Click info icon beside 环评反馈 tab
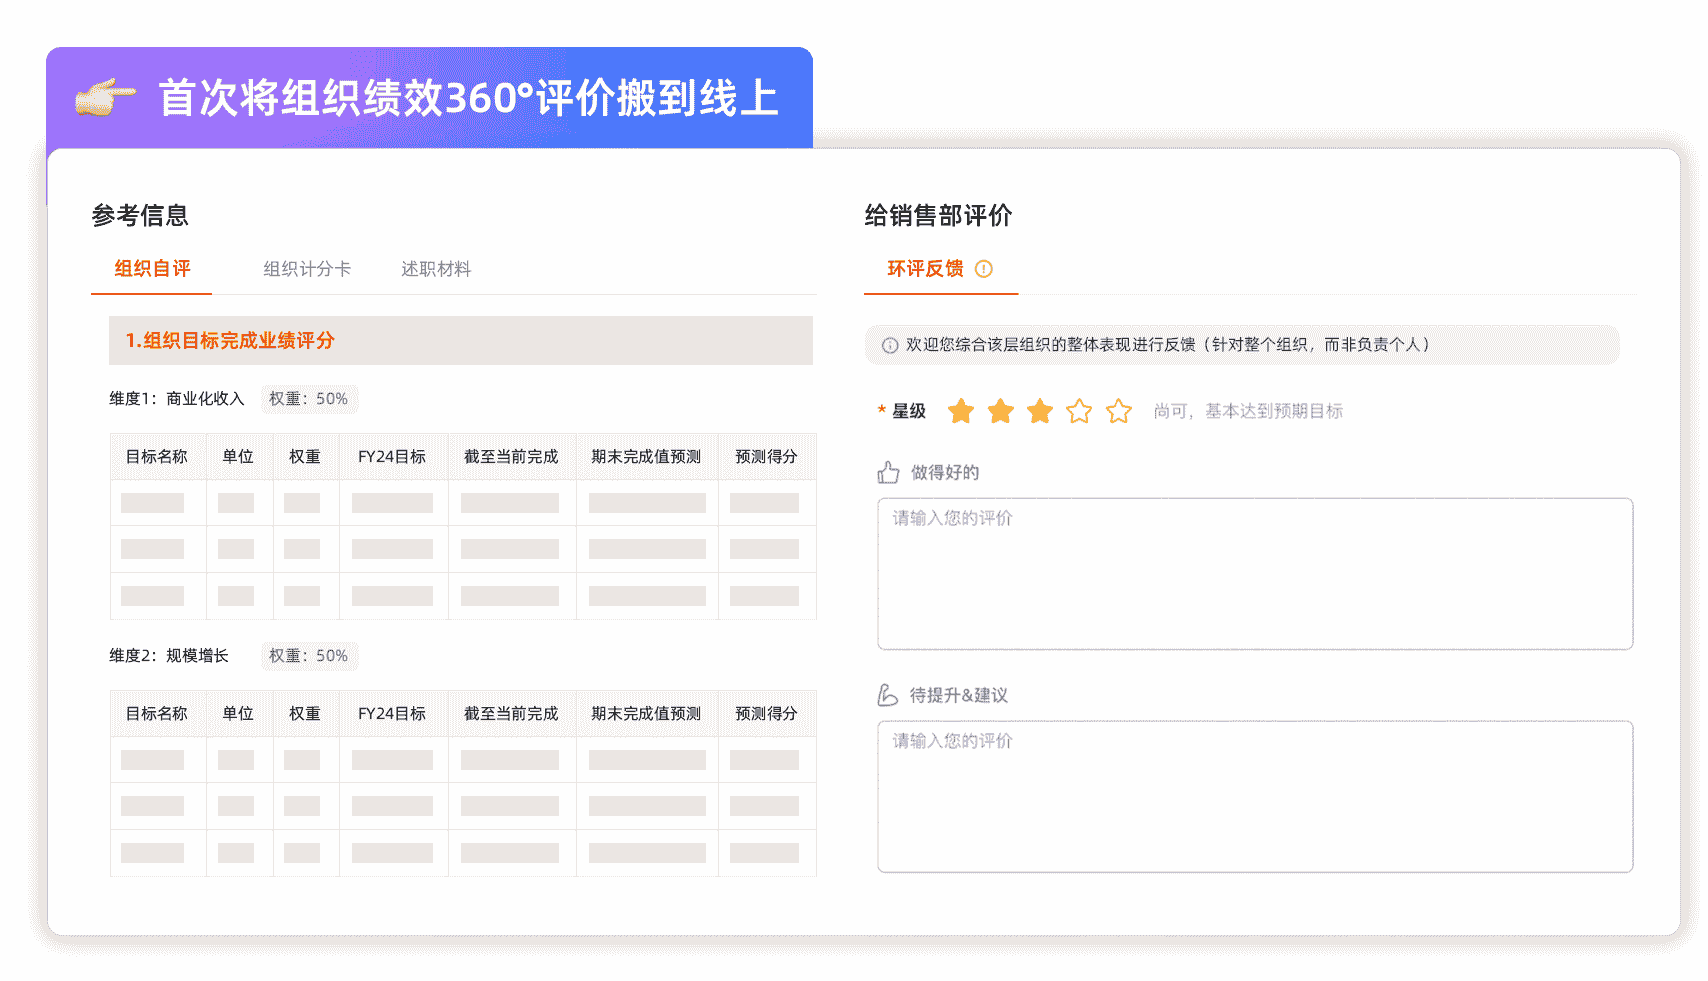Image resolution: width=1708 pixels, height=981 pixels. (984, 269)
